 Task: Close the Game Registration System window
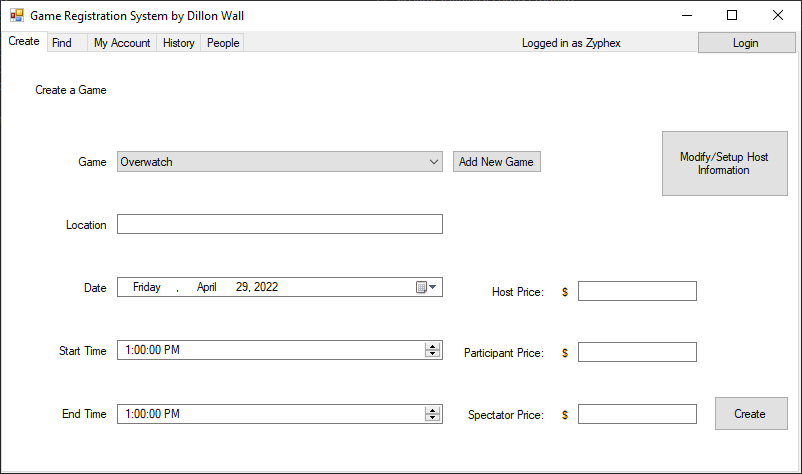click(x=777, y=15)
